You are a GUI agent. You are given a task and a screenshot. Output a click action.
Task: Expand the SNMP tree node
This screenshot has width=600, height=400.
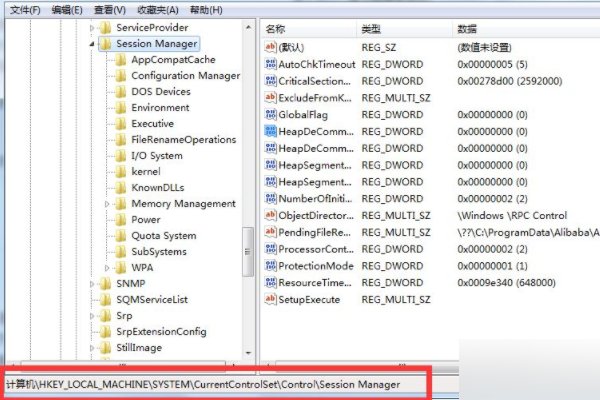click(x=92, y=284)
